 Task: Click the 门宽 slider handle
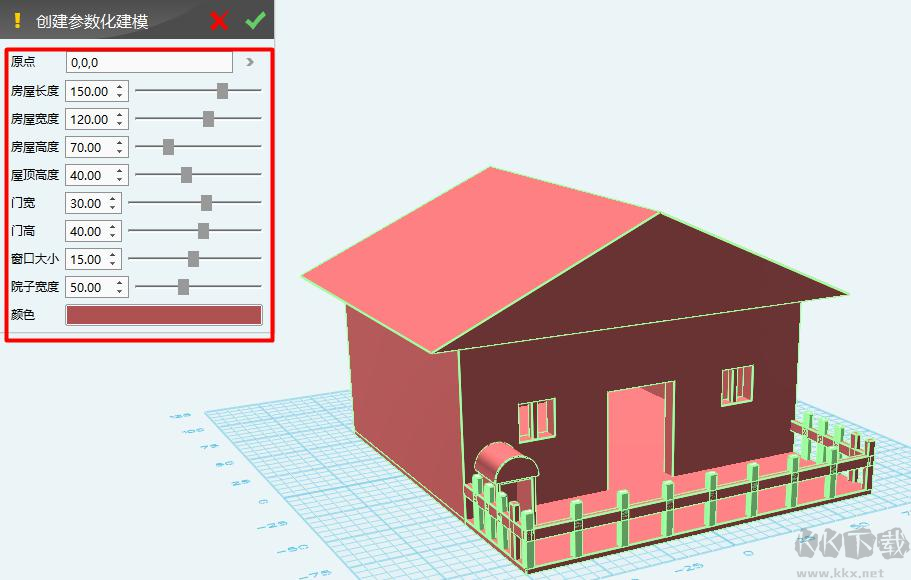click(207, 201)
